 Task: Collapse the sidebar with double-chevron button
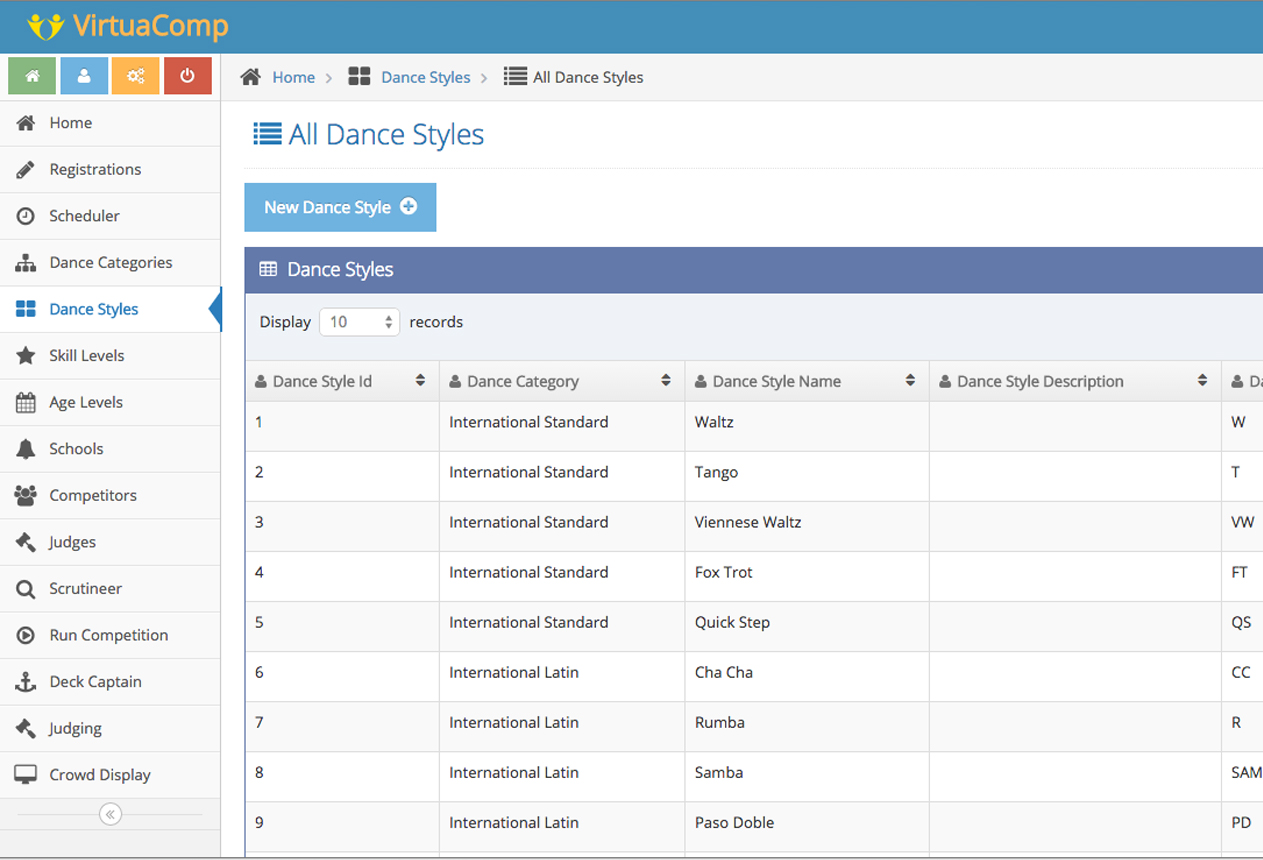pos(110,814)
